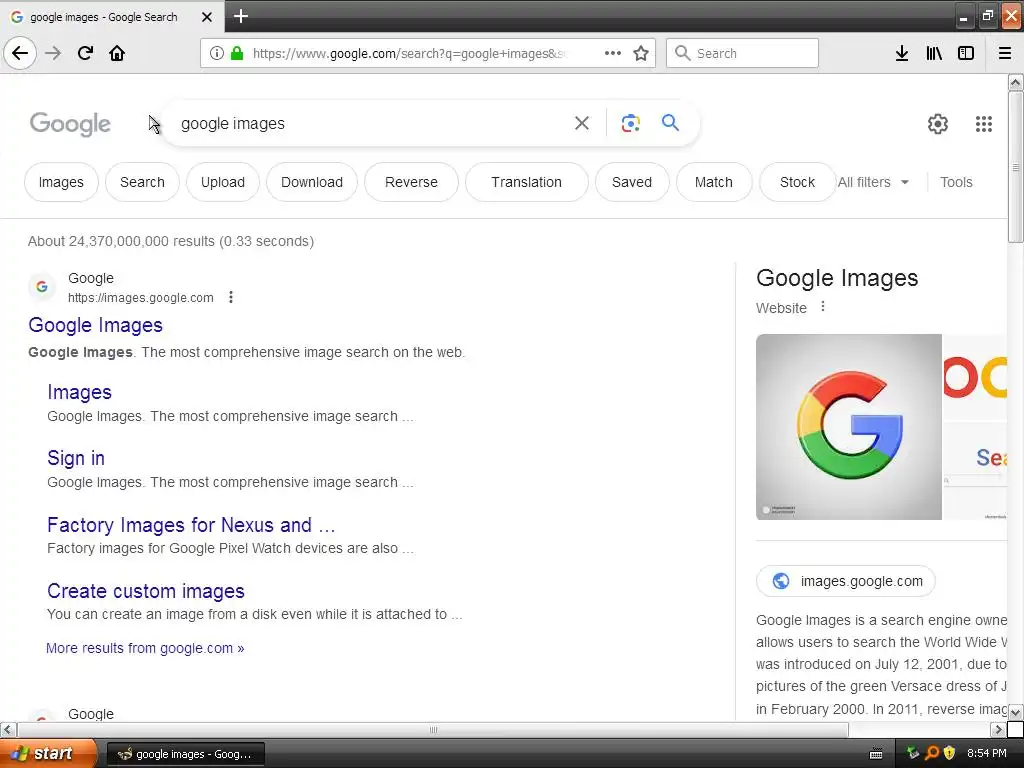View the secure connection padlock

tap(237, 54)
